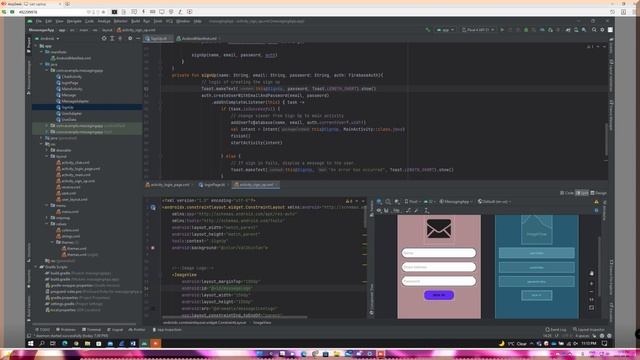Select activity_main.xml in layout folder

pyautogui.click(x=76, y=175)
